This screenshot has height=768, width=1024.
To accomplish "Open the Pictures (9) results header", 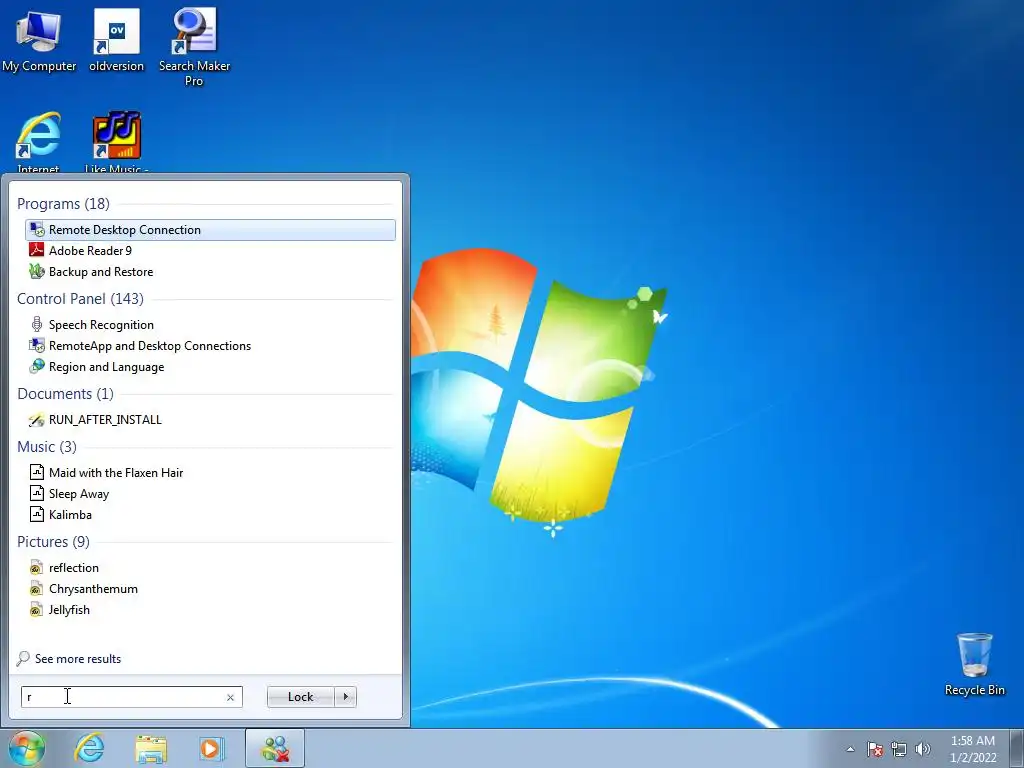I will coord(54,542).
